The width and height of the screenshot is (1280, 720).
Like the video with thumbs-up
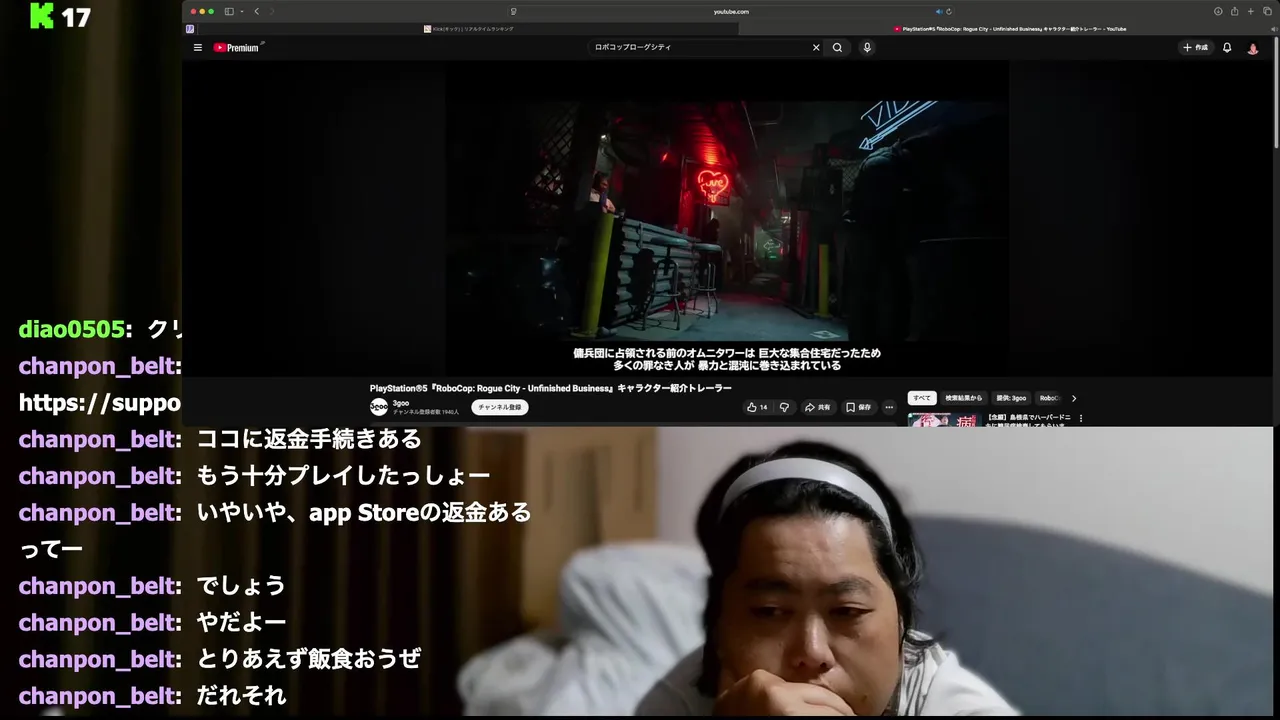[x=757, y=407]
